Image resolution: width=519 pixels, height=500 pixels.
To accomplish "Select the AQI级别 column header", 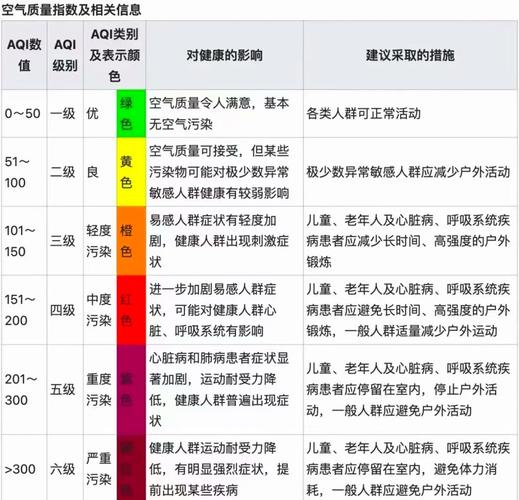I will (65, 55).
